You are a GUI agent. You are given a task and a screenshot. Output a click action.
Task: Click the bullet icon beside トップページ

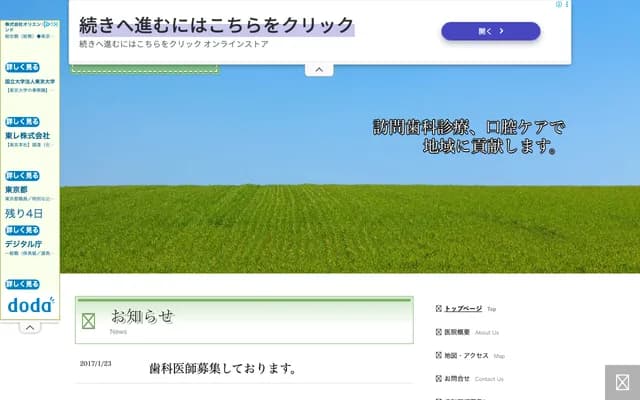[439, 308]
